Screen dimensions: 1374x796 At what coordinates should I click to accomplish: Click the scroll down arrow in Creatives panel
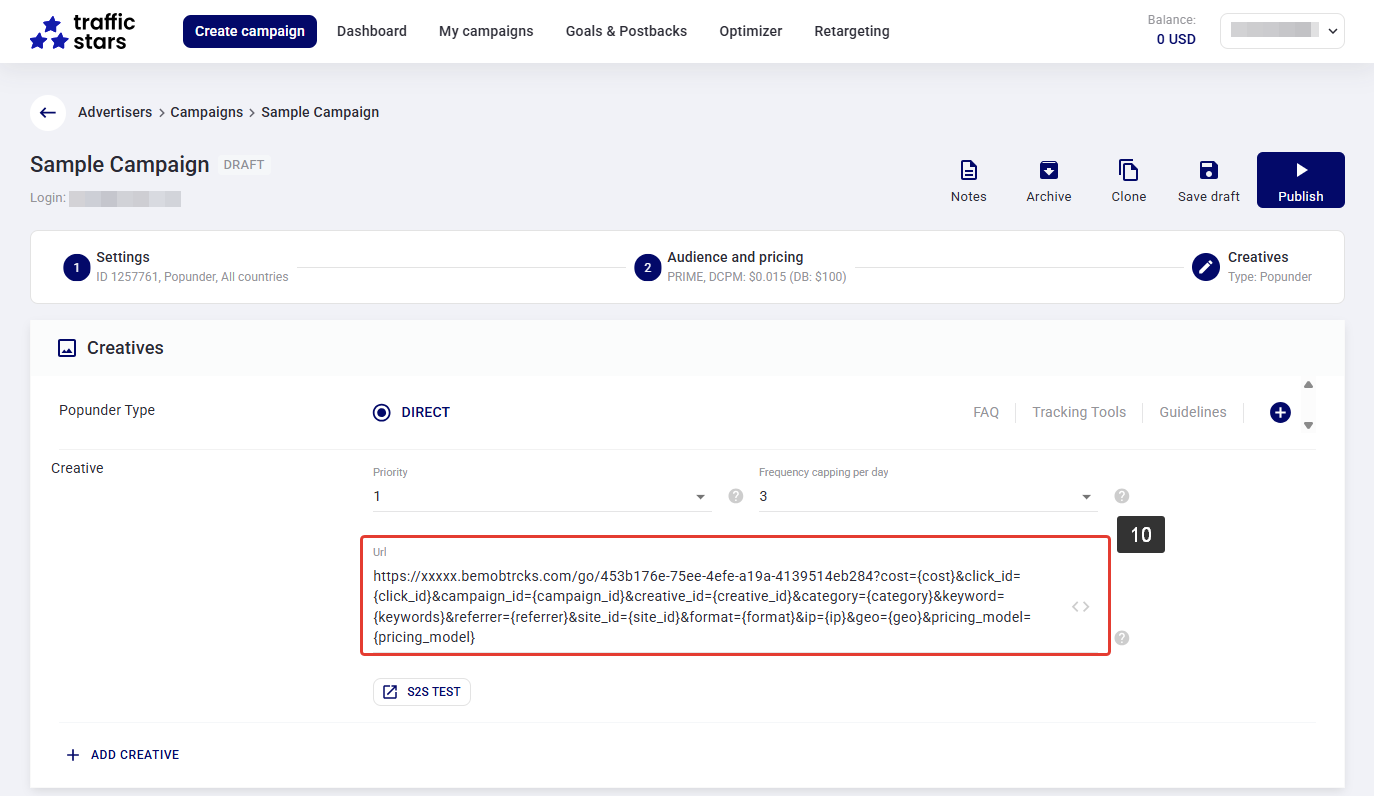pyautogui.click(x=1308, y=425)
